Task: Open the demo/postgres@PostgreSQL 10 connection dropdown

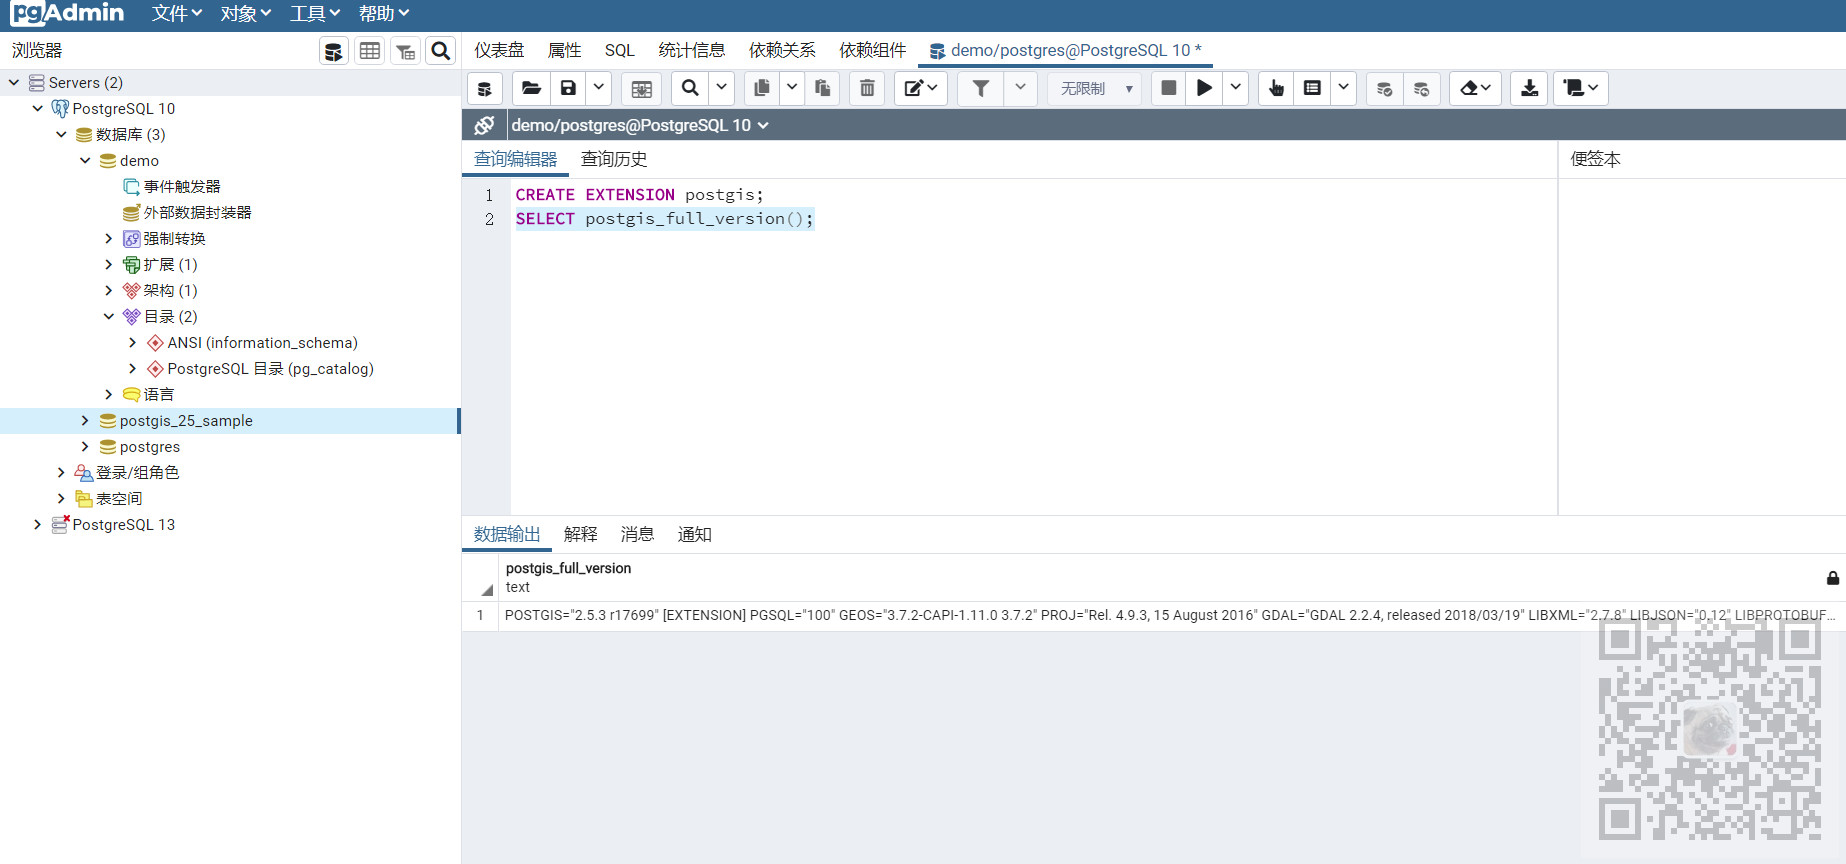Action: coord(640,125)
